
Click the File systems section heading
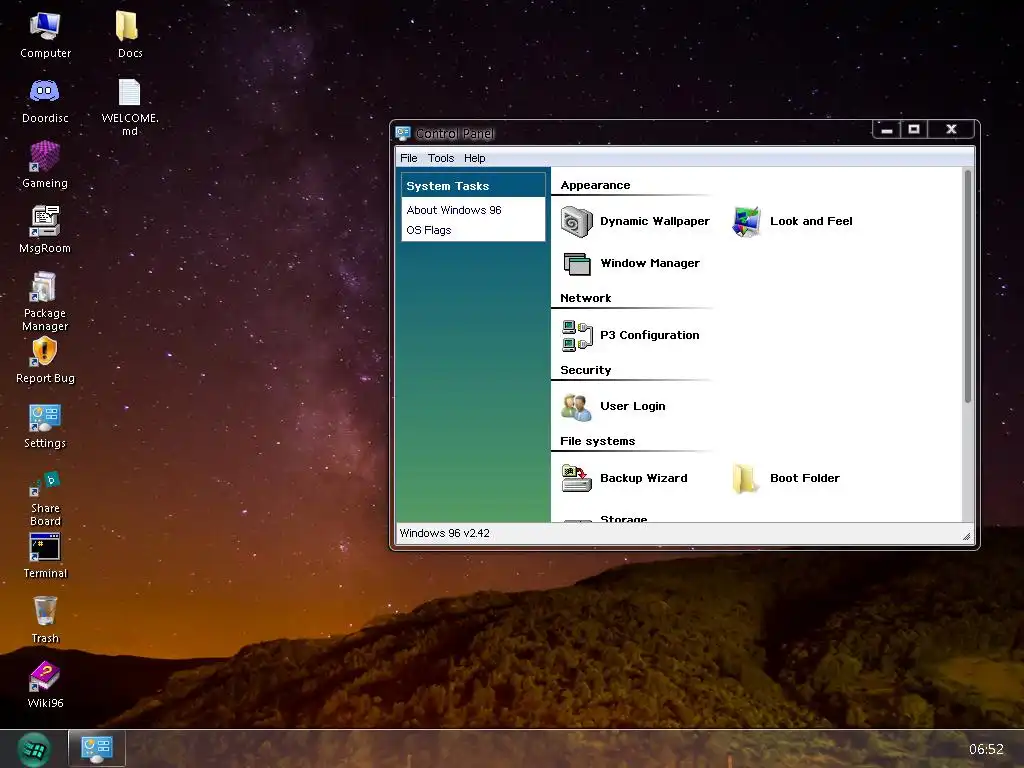click(x=598, y=441)
